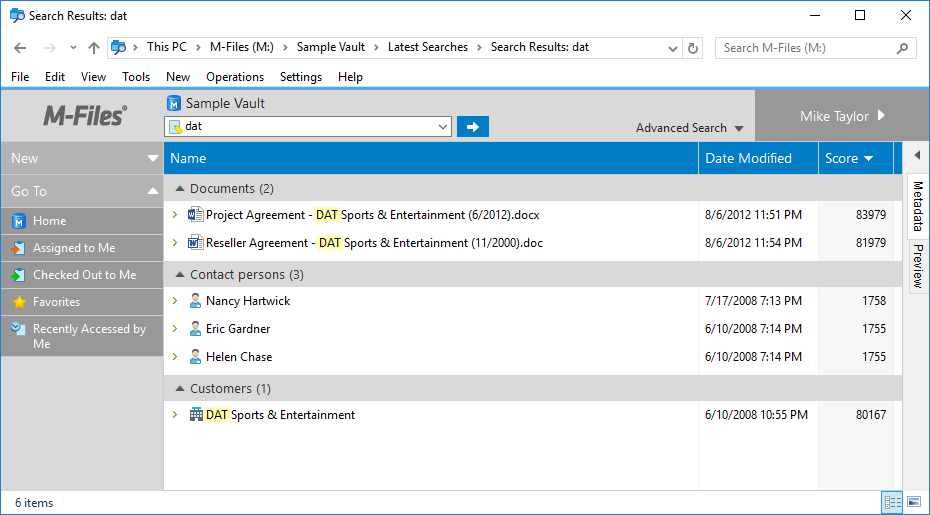Image resolution: width=930 pixels, height=515 pixels.
Task: Click the Checked Out to Me icon
Action: [19, 275]
